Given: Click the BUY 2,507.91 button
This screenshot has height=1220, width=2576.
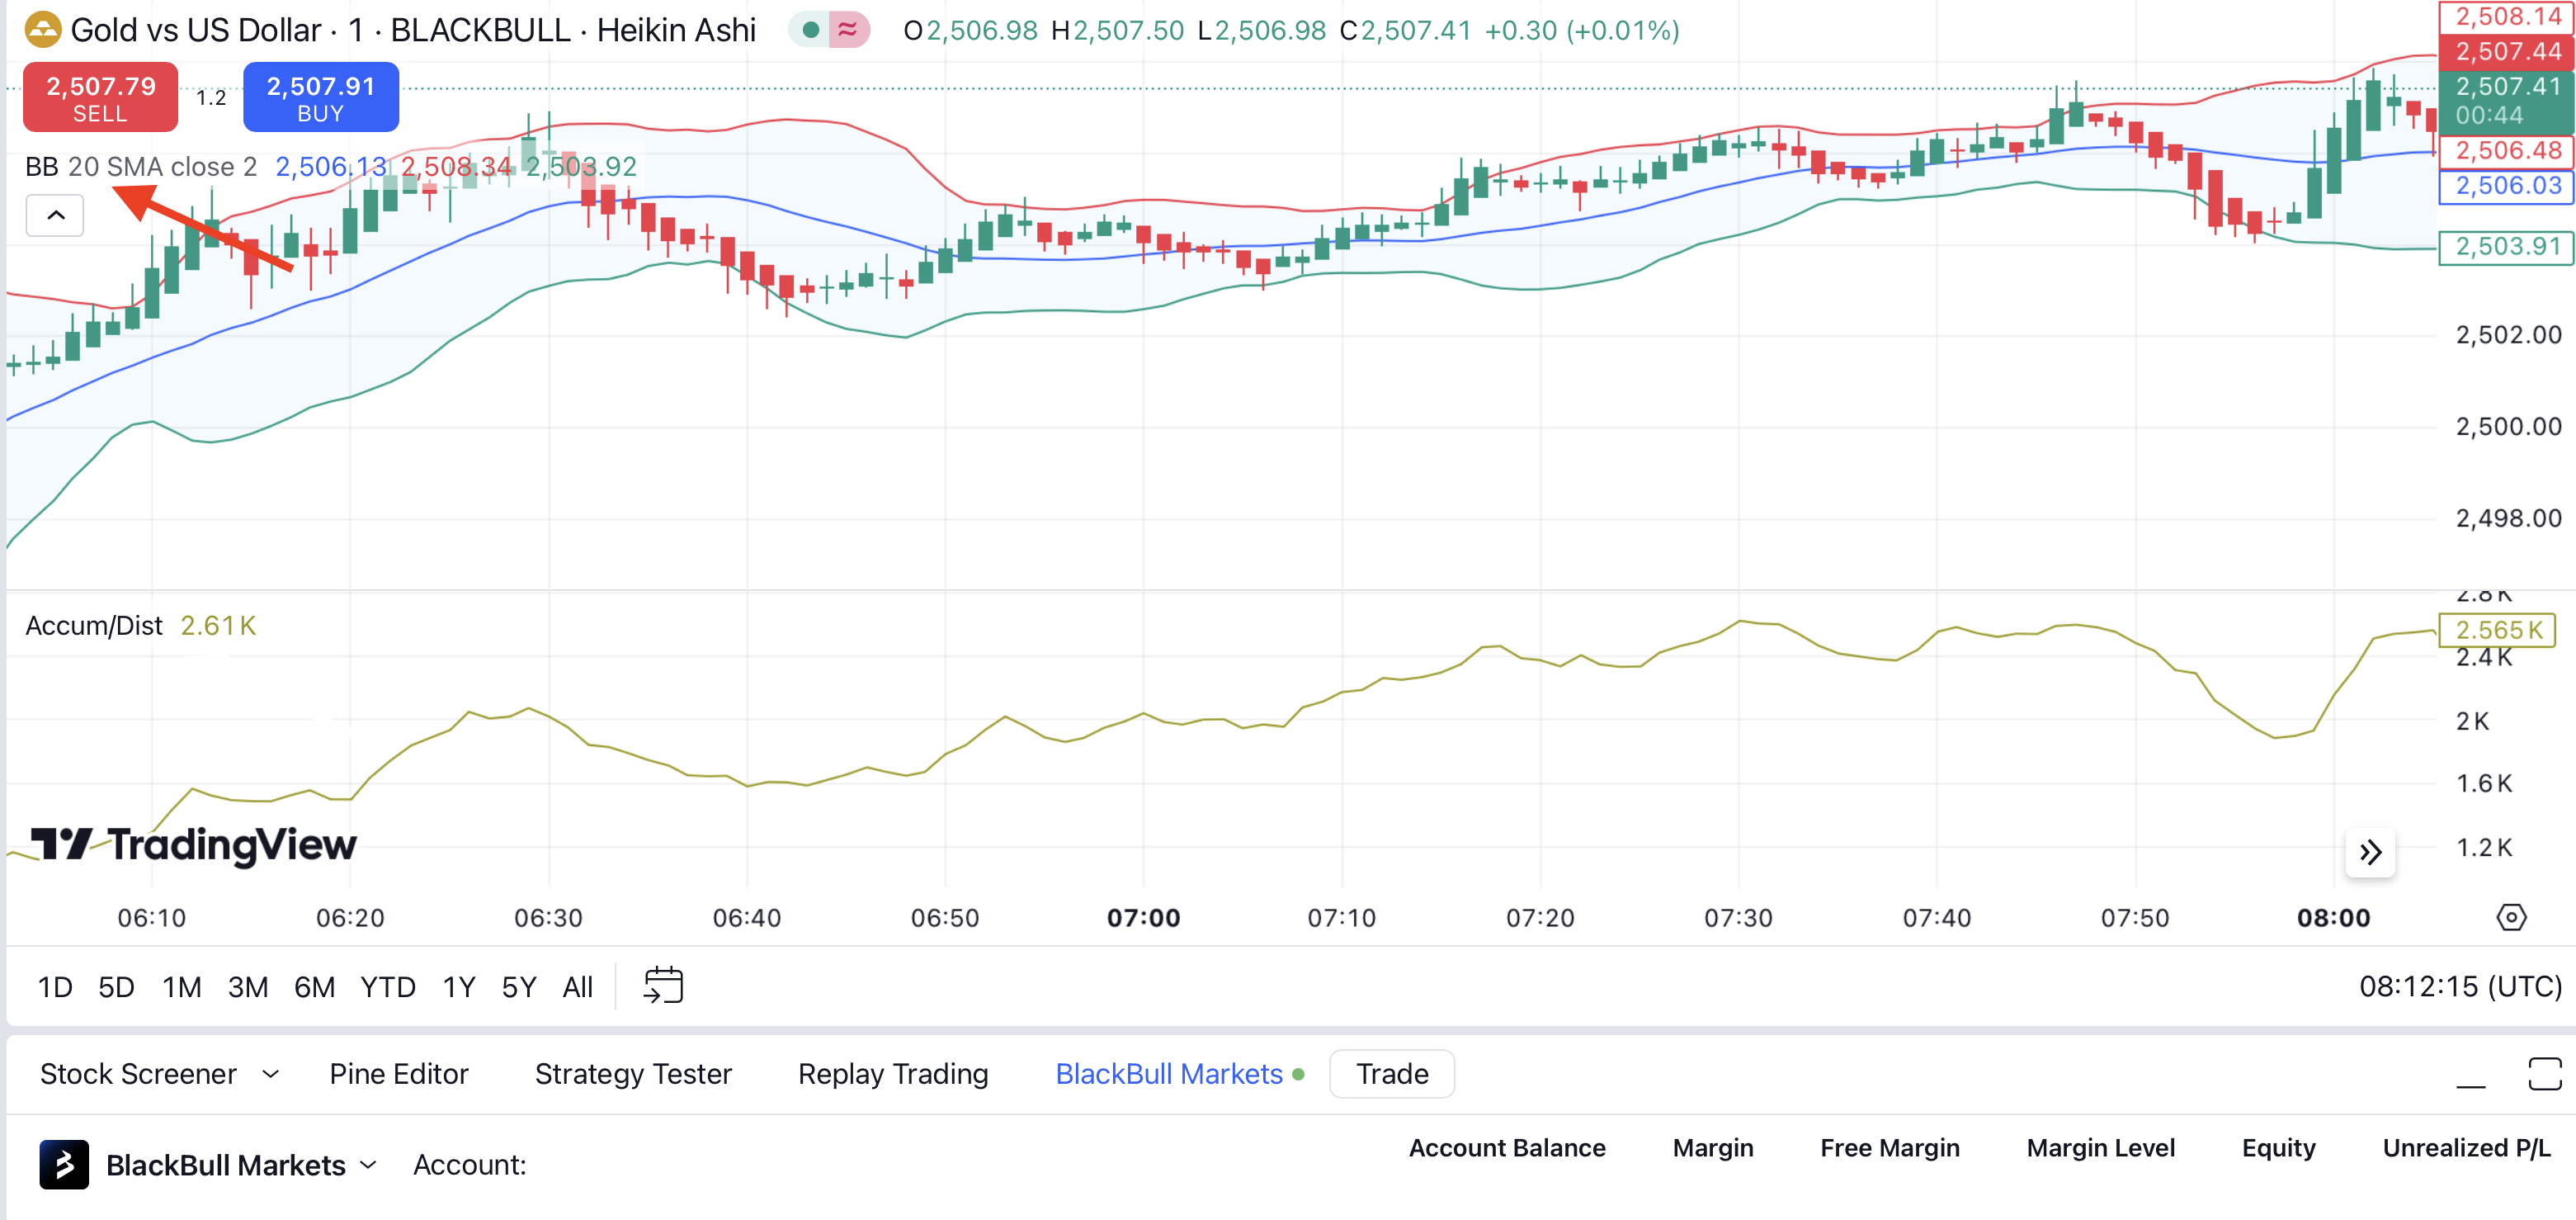Looking at the screenshot, I should click(320, 97).
